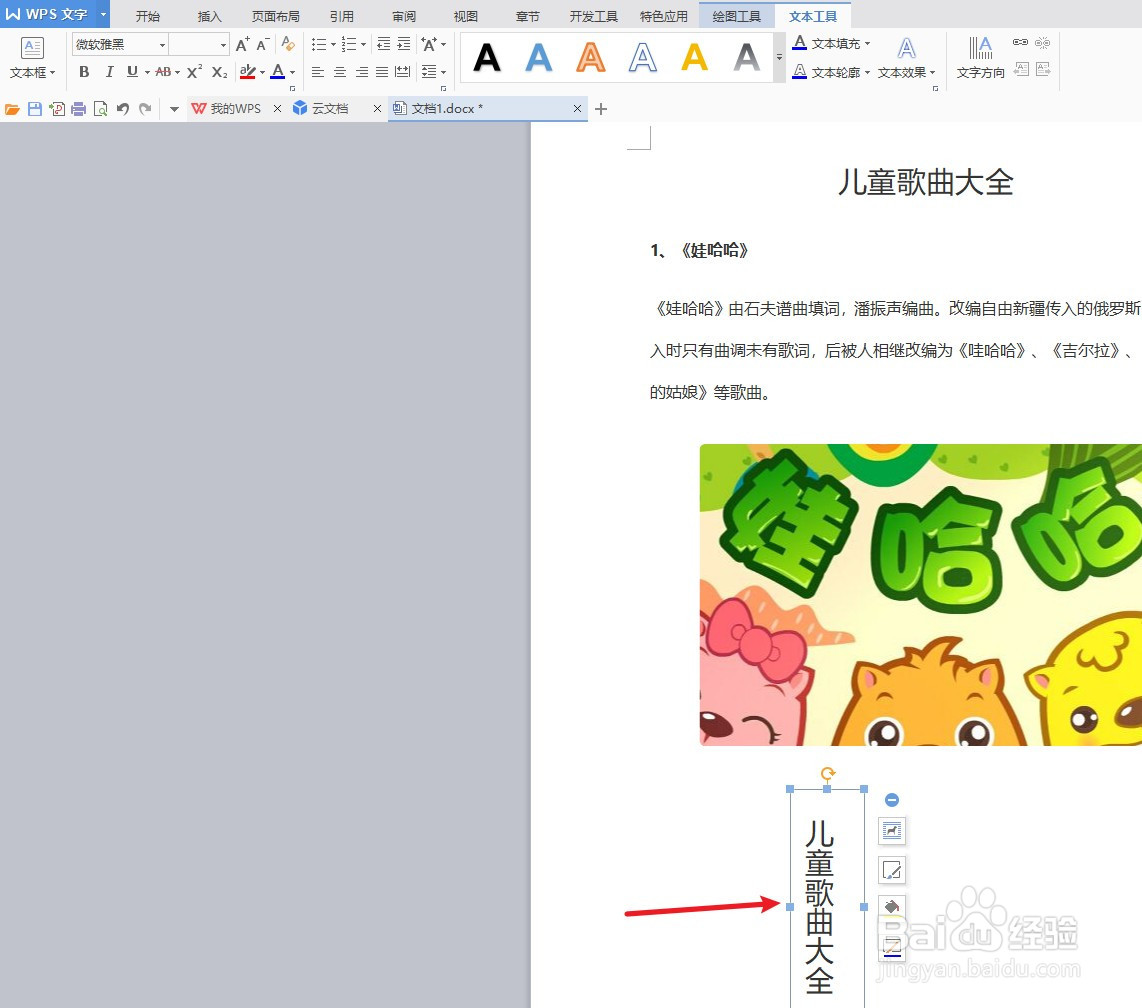Open print preview
This screenshot has width=1142, height=1008.
(x=101, y=109)
